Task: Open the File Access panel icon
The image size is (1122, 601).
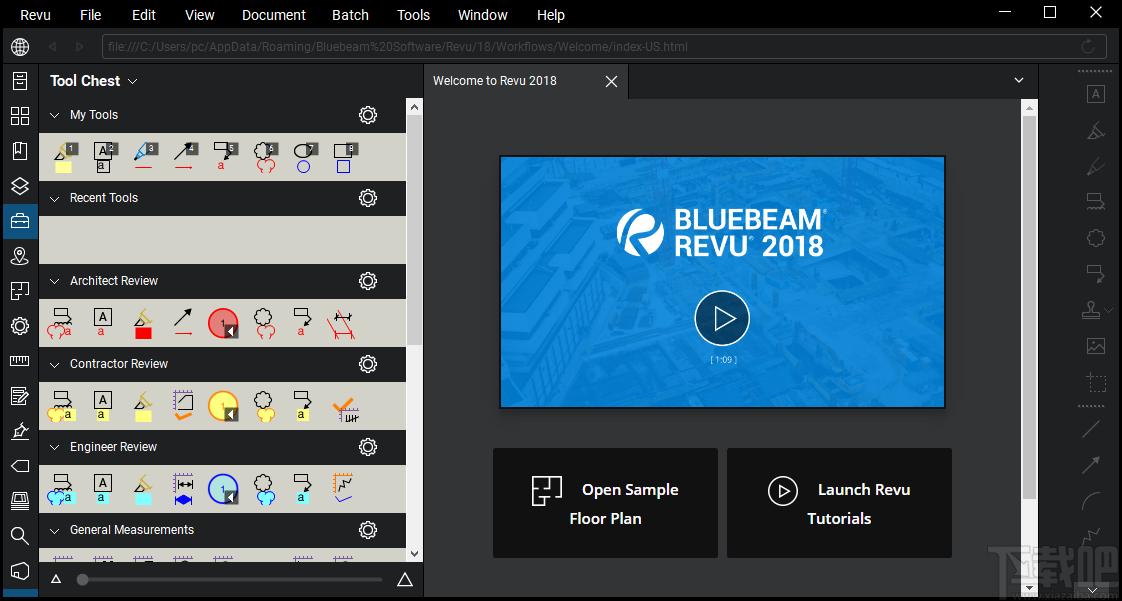Action: point(20,81)
